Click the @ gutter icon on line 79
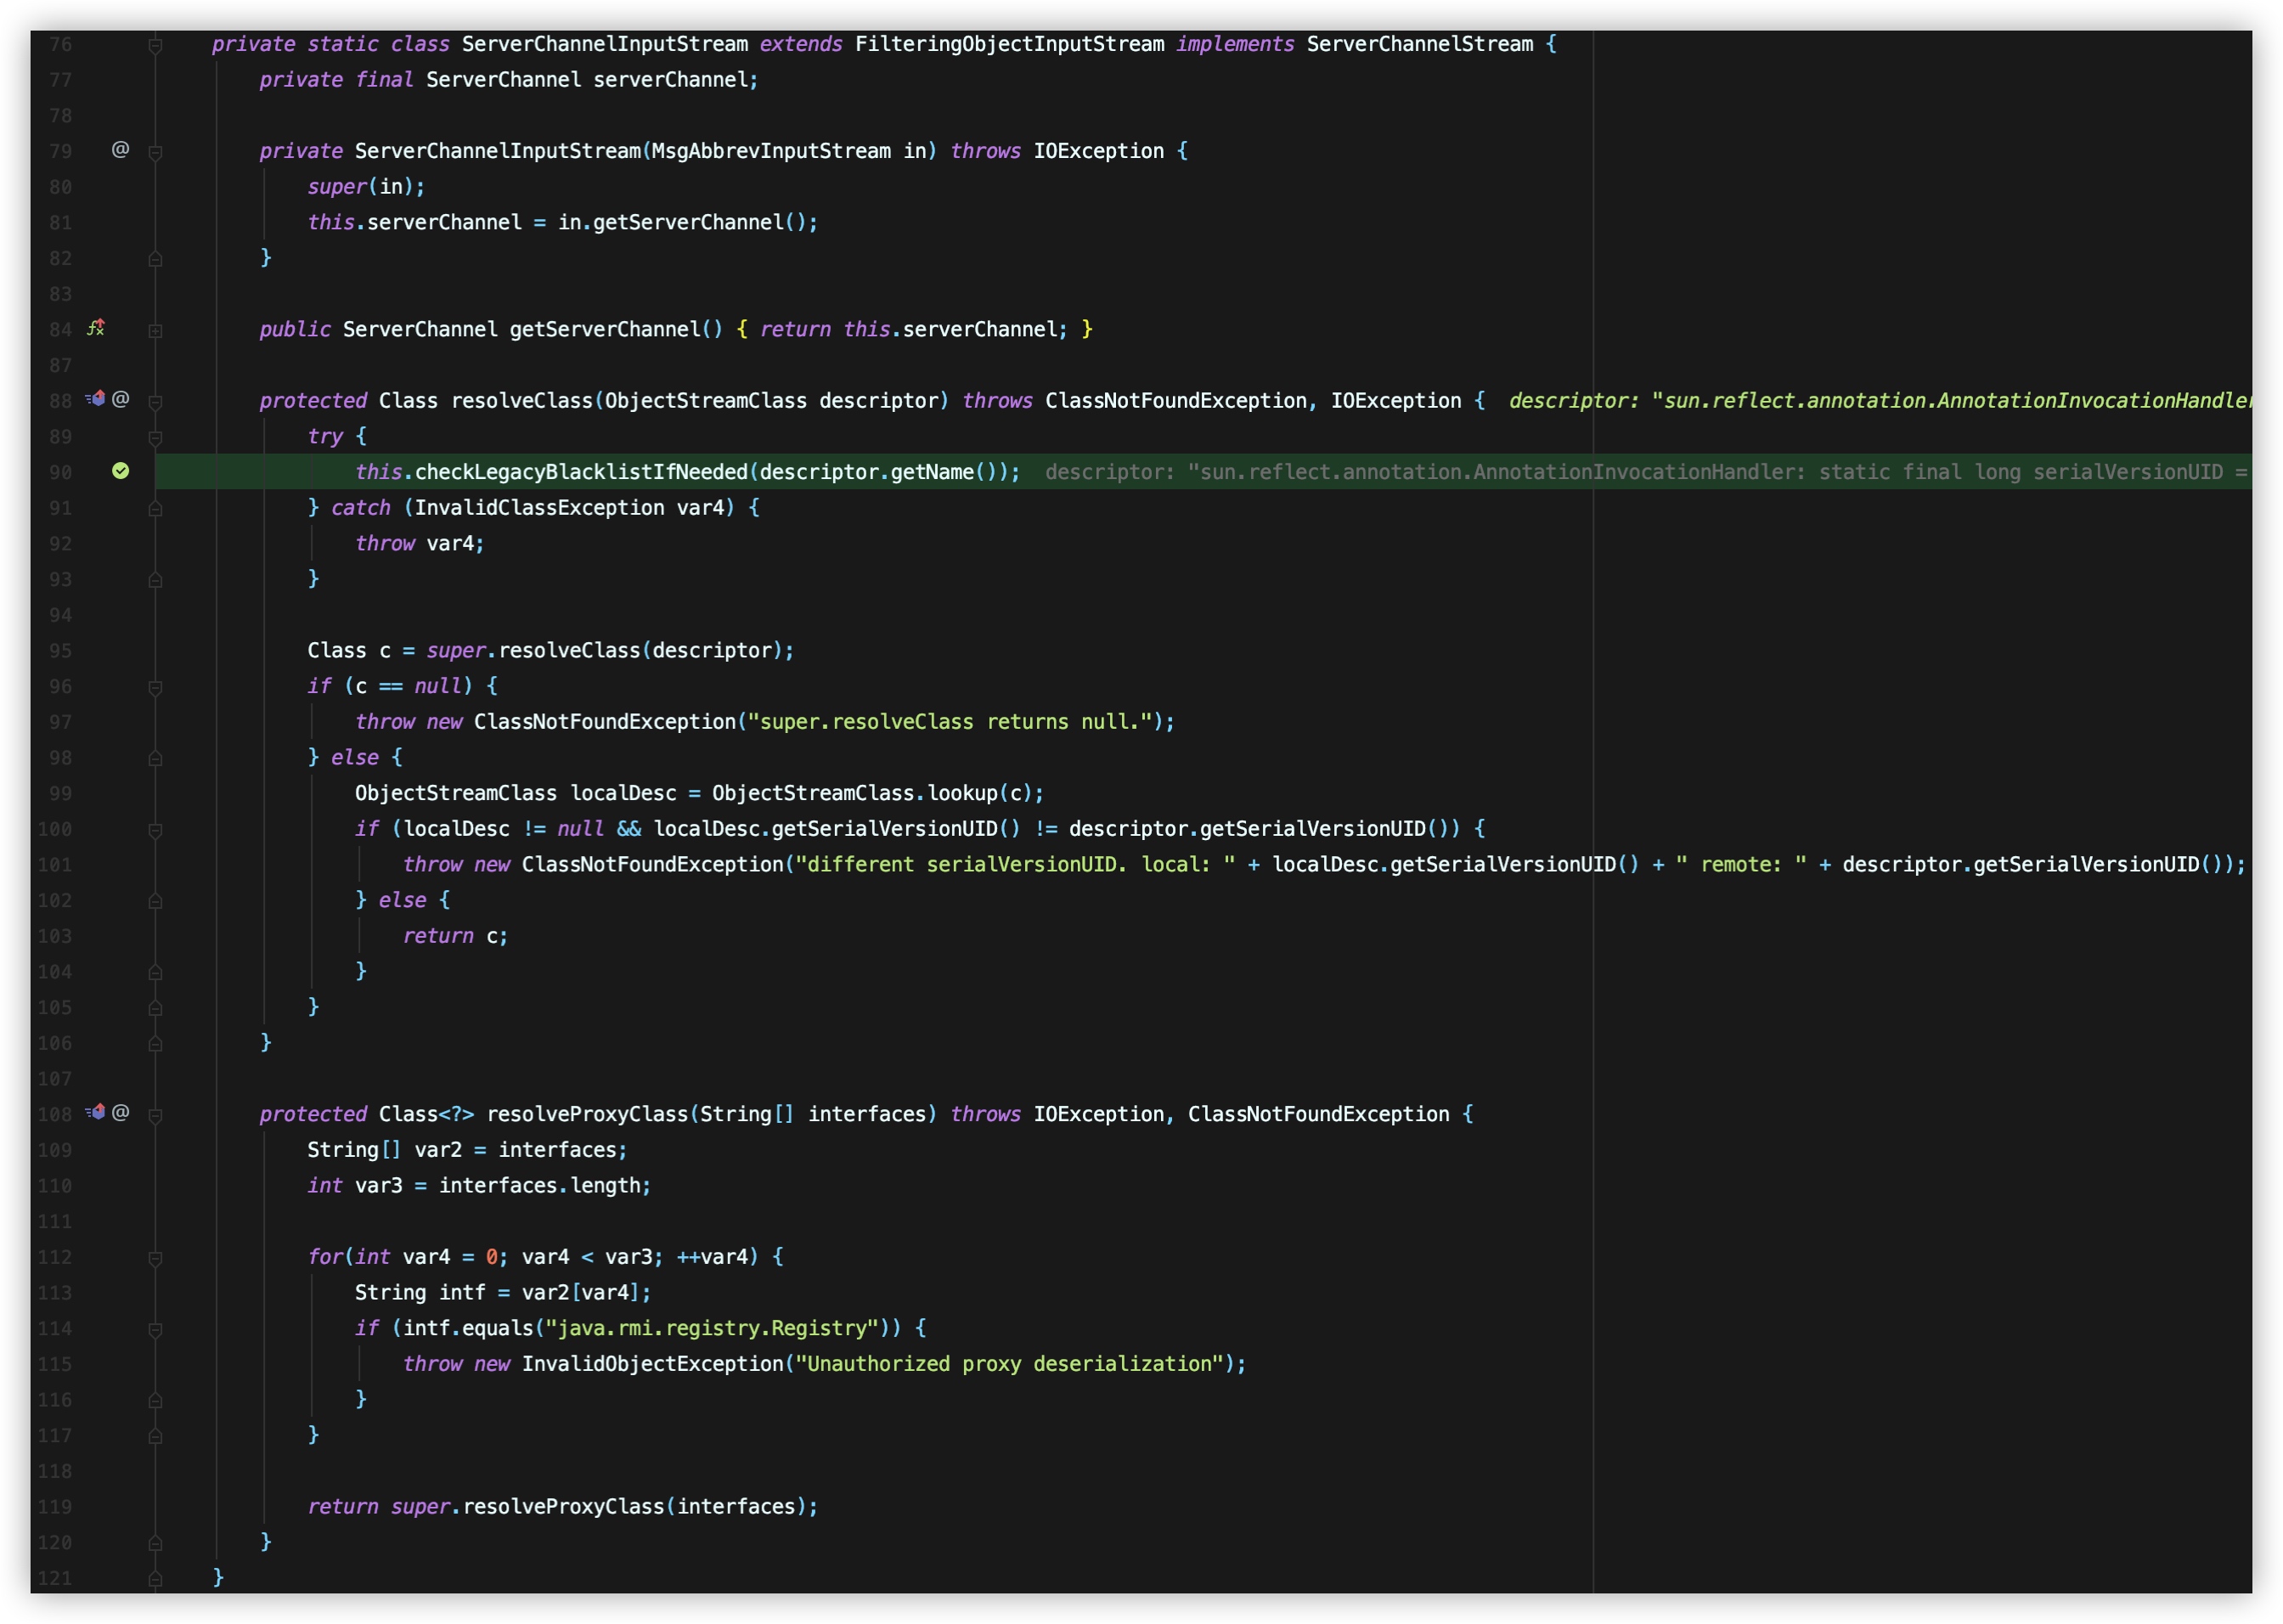This screenshot has width=2283, height=1624. click(120, 150)
